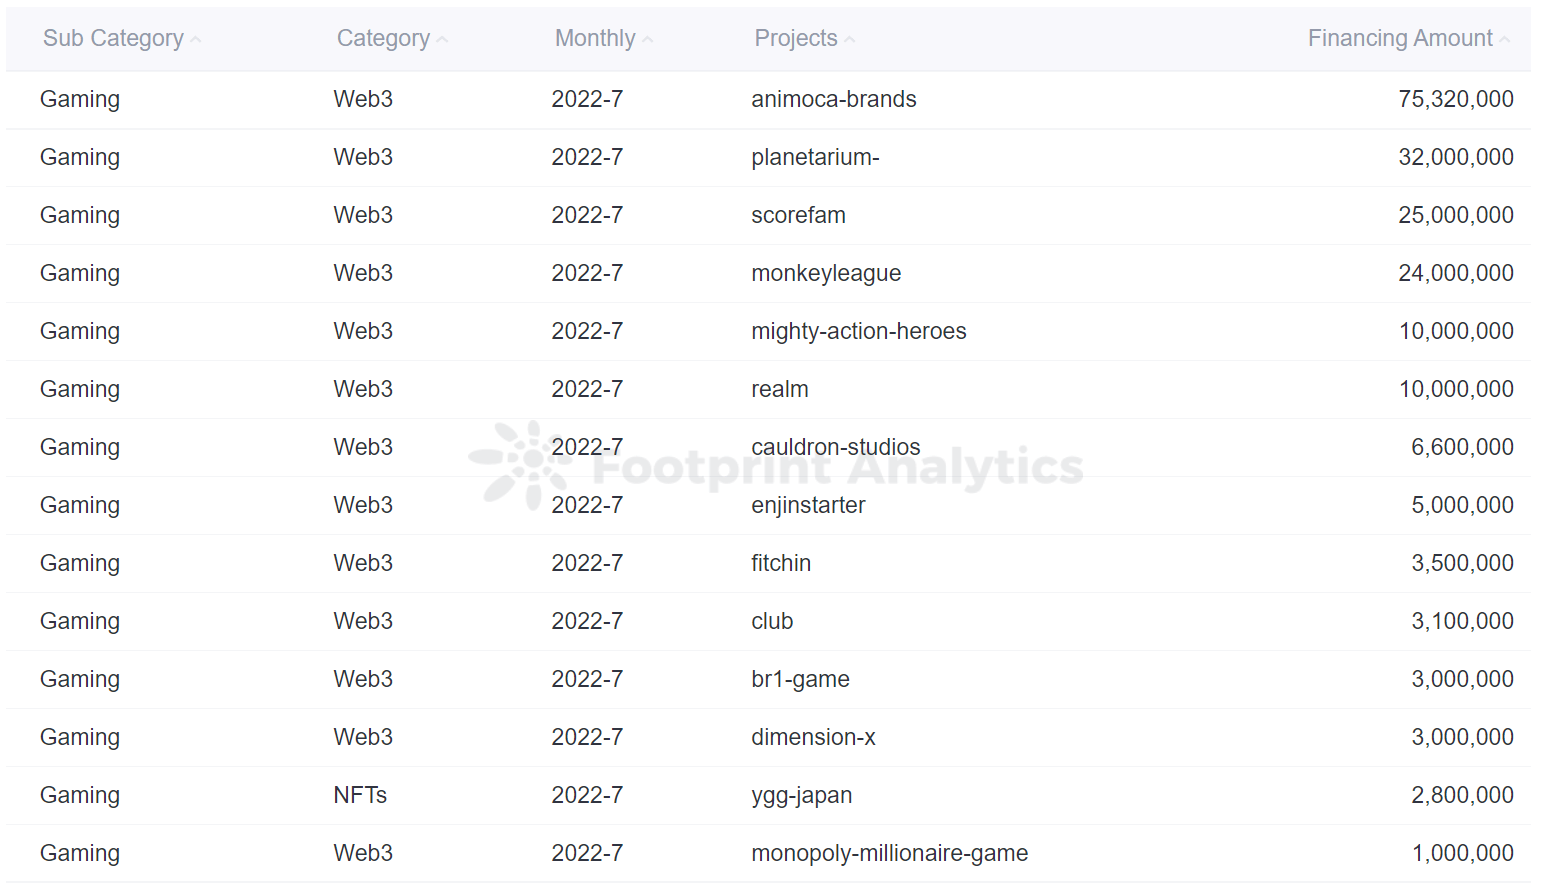Open the monopoly-millionaire-game project

[x=889, y=853]
